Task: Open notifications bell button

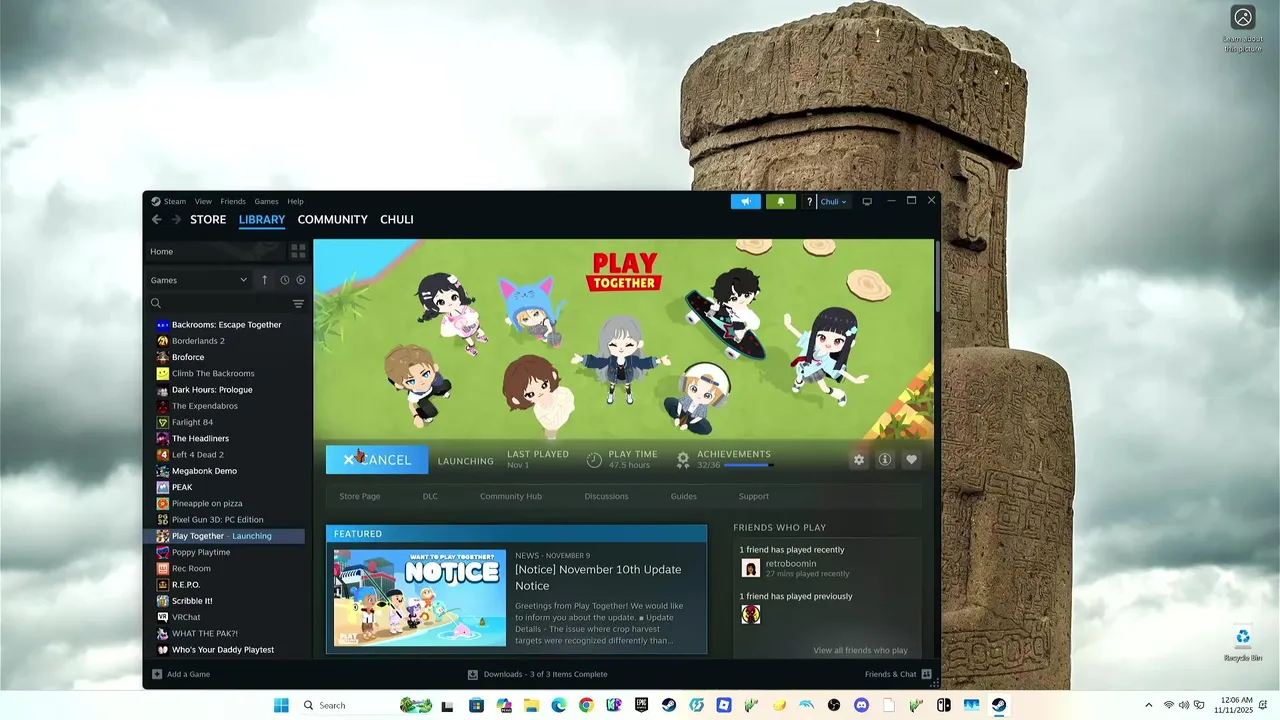Action: point(781,201)
